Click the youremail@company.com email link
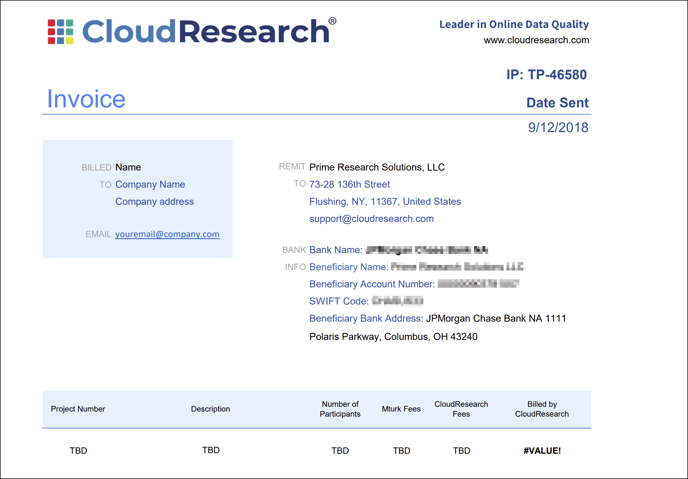The height and width of the screenshot is (479, 688). click(167, 234)
